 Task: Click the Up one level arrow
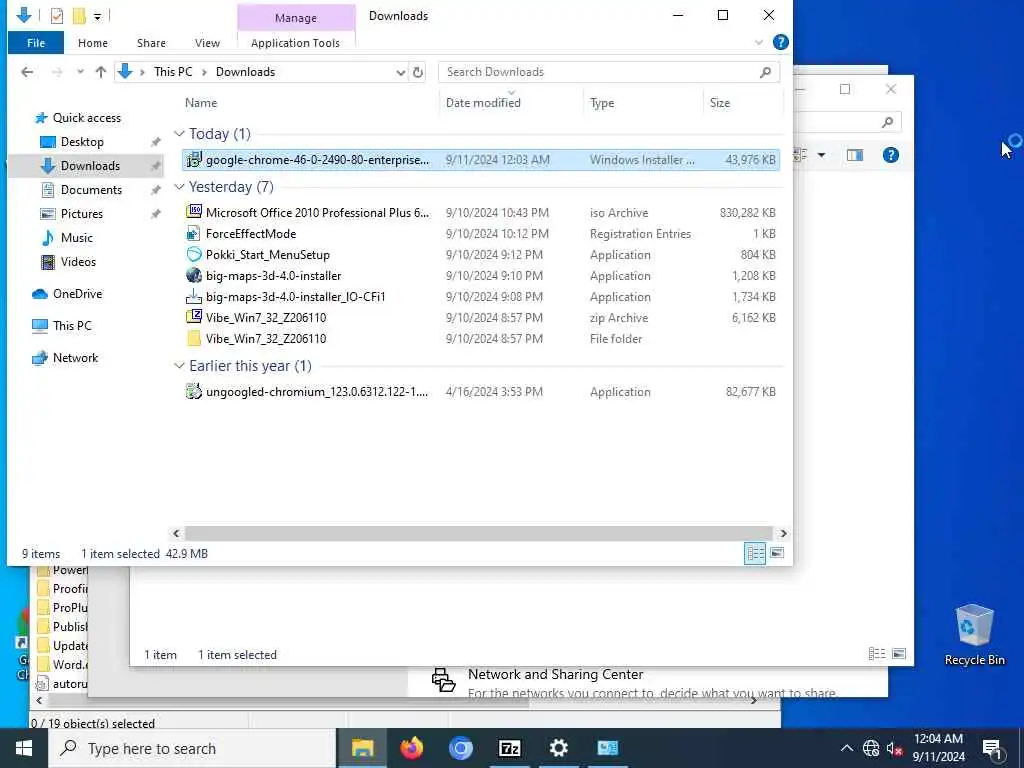(101, 72)
